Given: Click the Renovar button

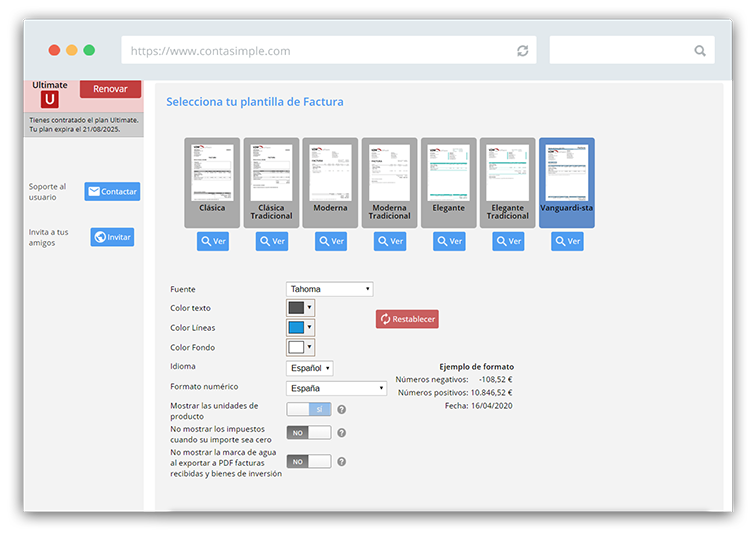Looking at the screenshot, I should (110, 89).
